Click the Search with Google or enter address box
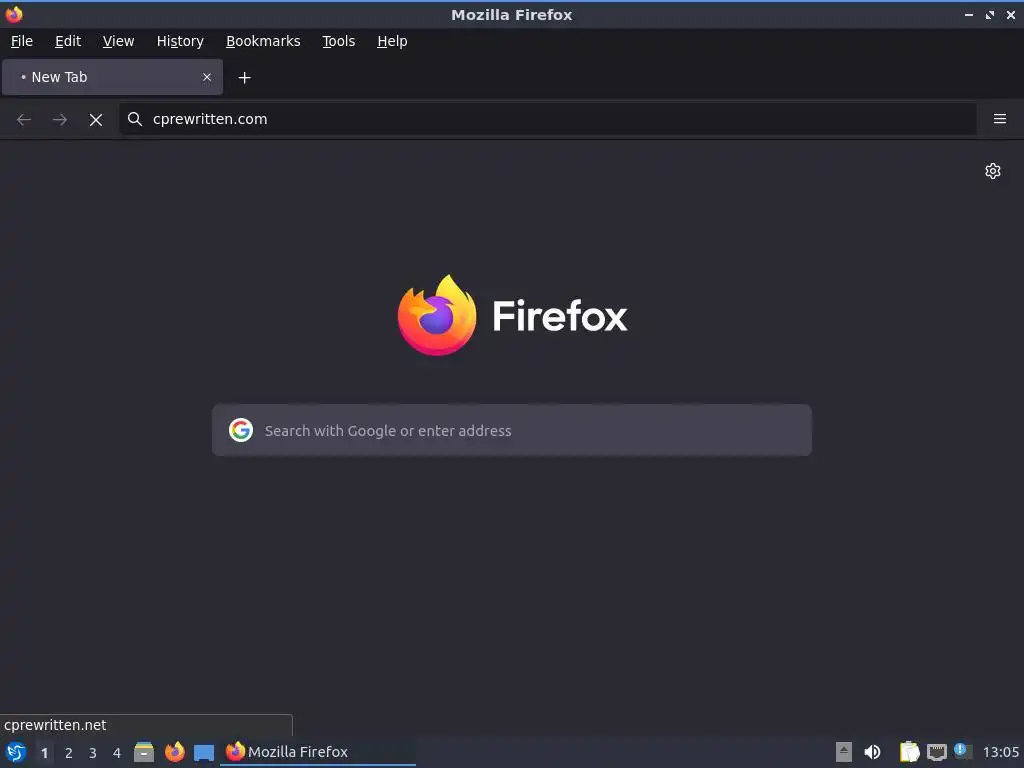 512,430
